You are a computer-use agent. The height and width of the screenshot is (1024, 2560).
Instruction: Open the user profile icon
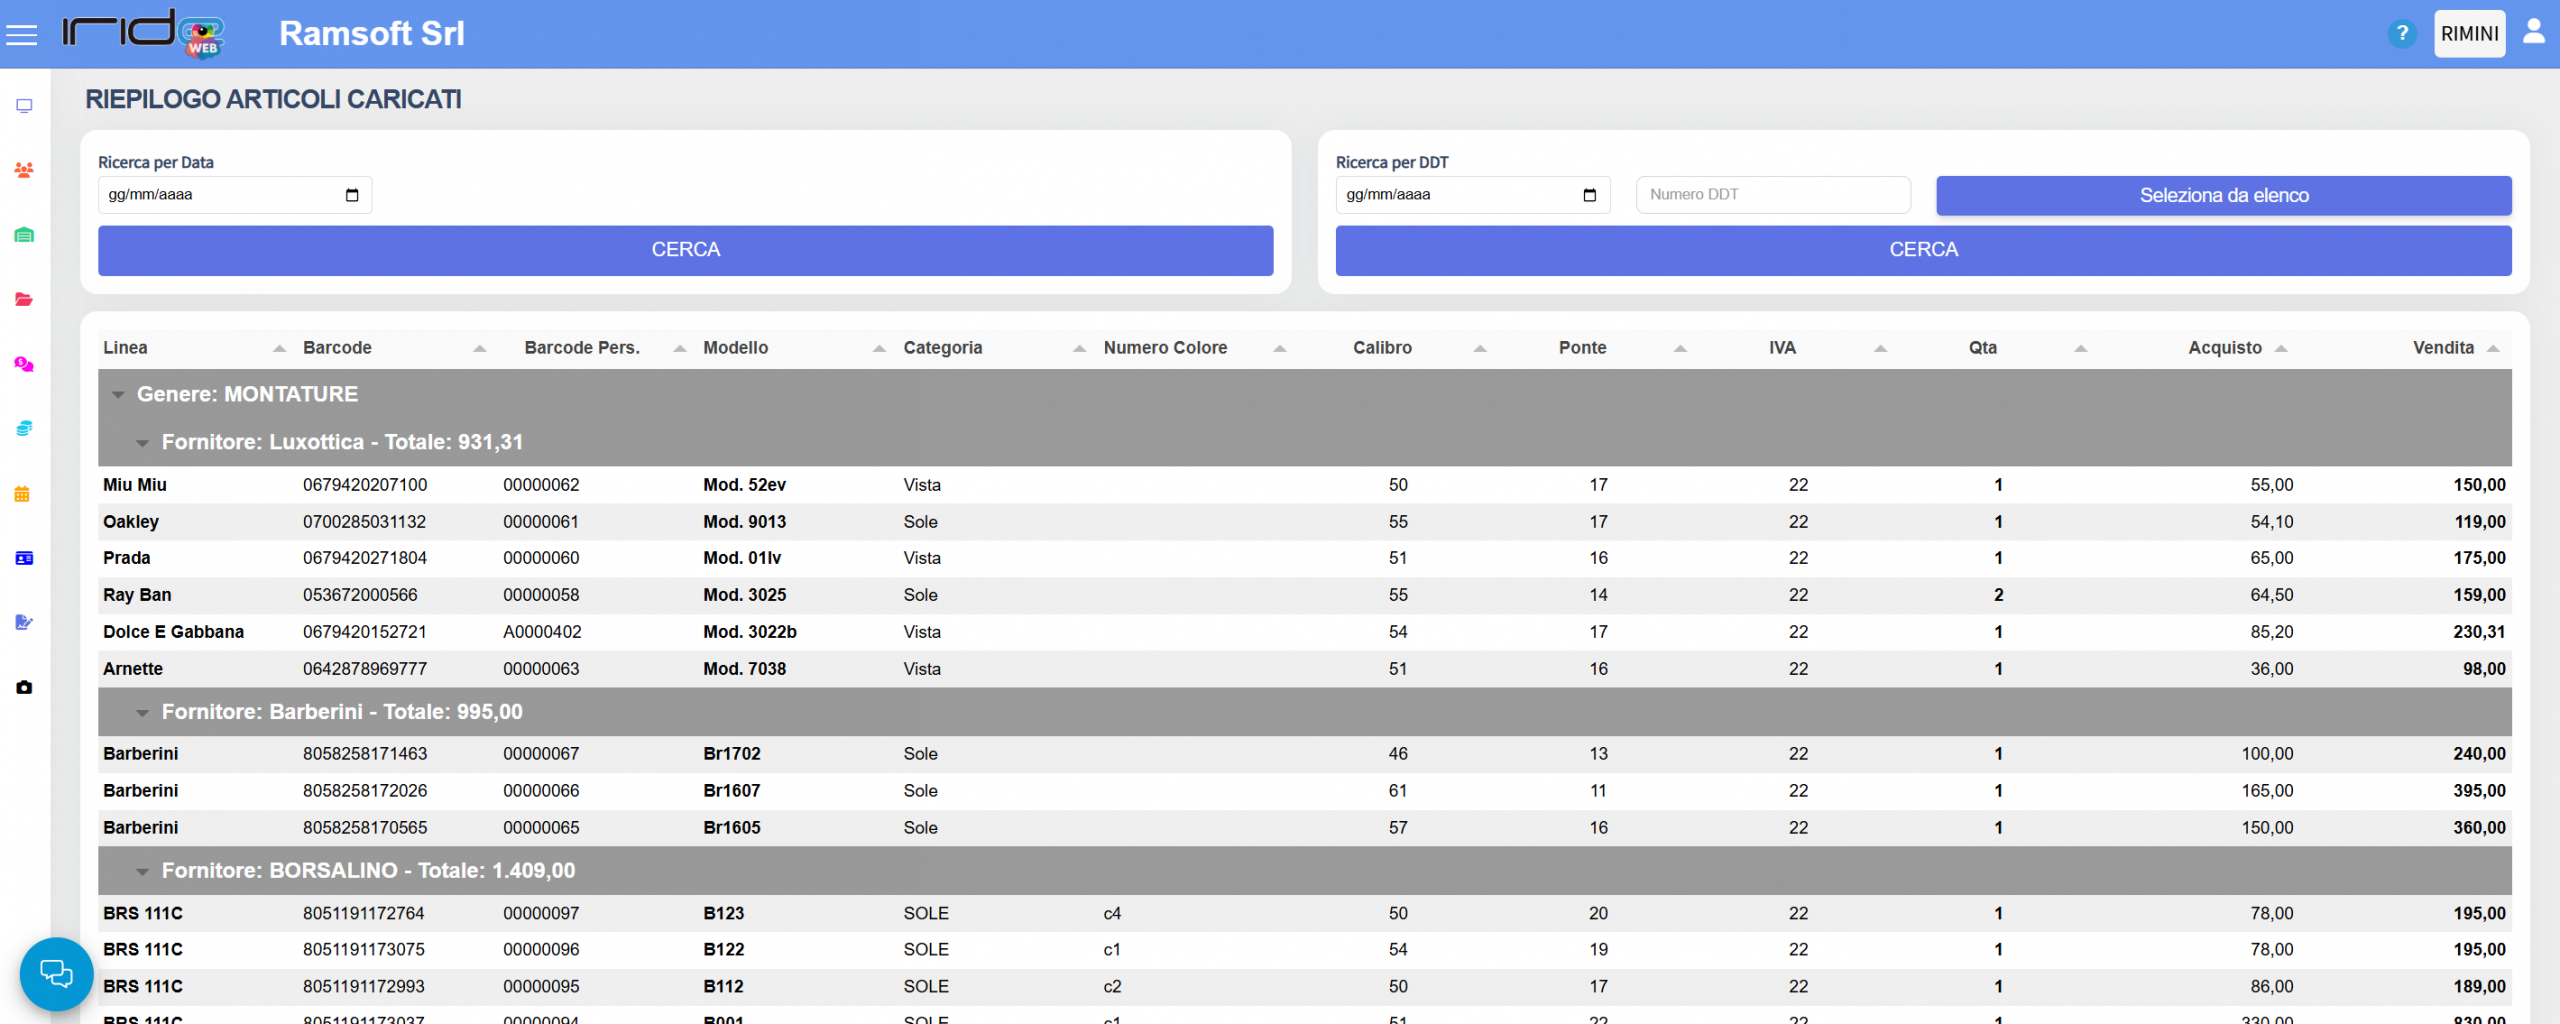(x=2533, y=32)
